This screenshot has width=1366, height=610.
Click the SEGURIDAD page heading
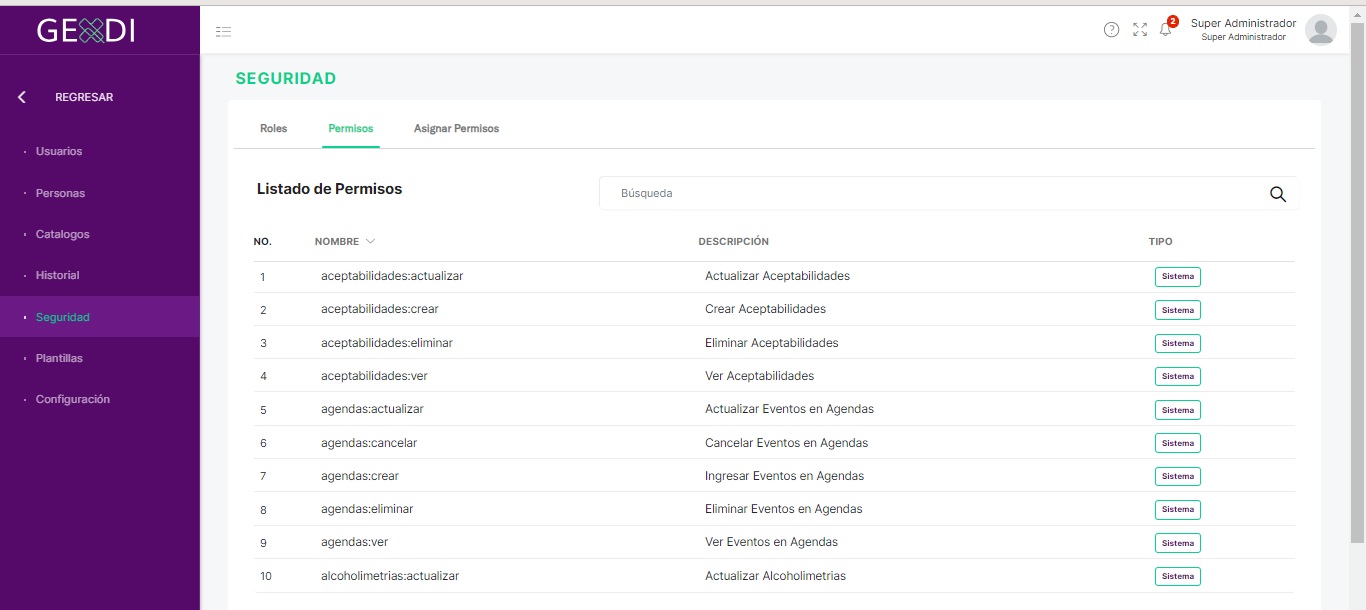286,78
